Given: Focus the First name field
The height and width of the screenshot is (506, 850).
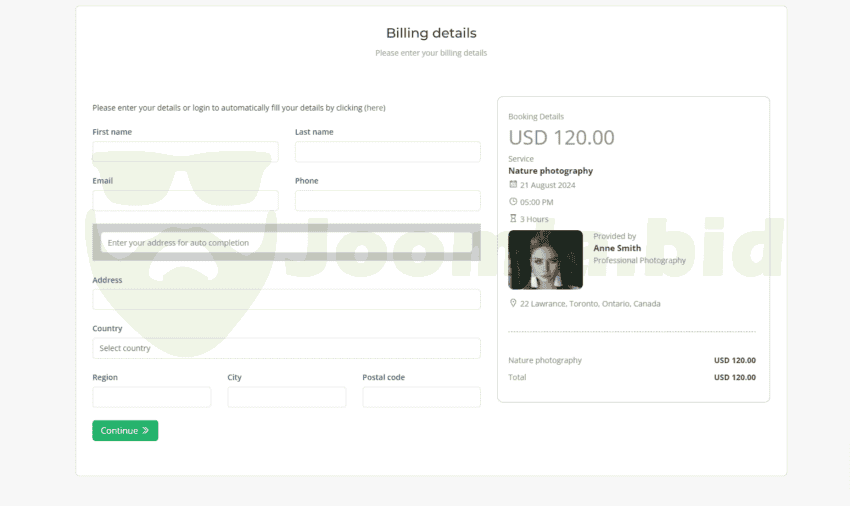Looking at the screenshot, I should [x=185, y=152].
